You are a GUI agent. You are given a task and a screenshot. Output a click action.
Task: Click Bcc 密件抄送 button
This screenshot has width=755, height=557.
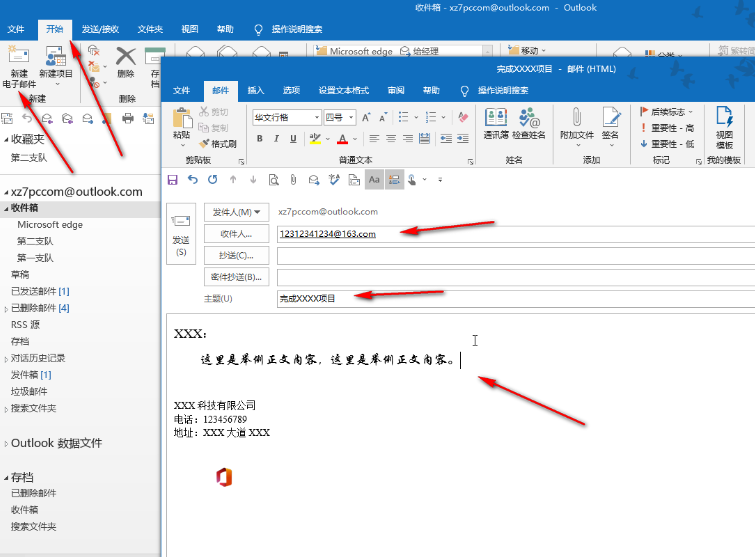(x=236, y=277)
